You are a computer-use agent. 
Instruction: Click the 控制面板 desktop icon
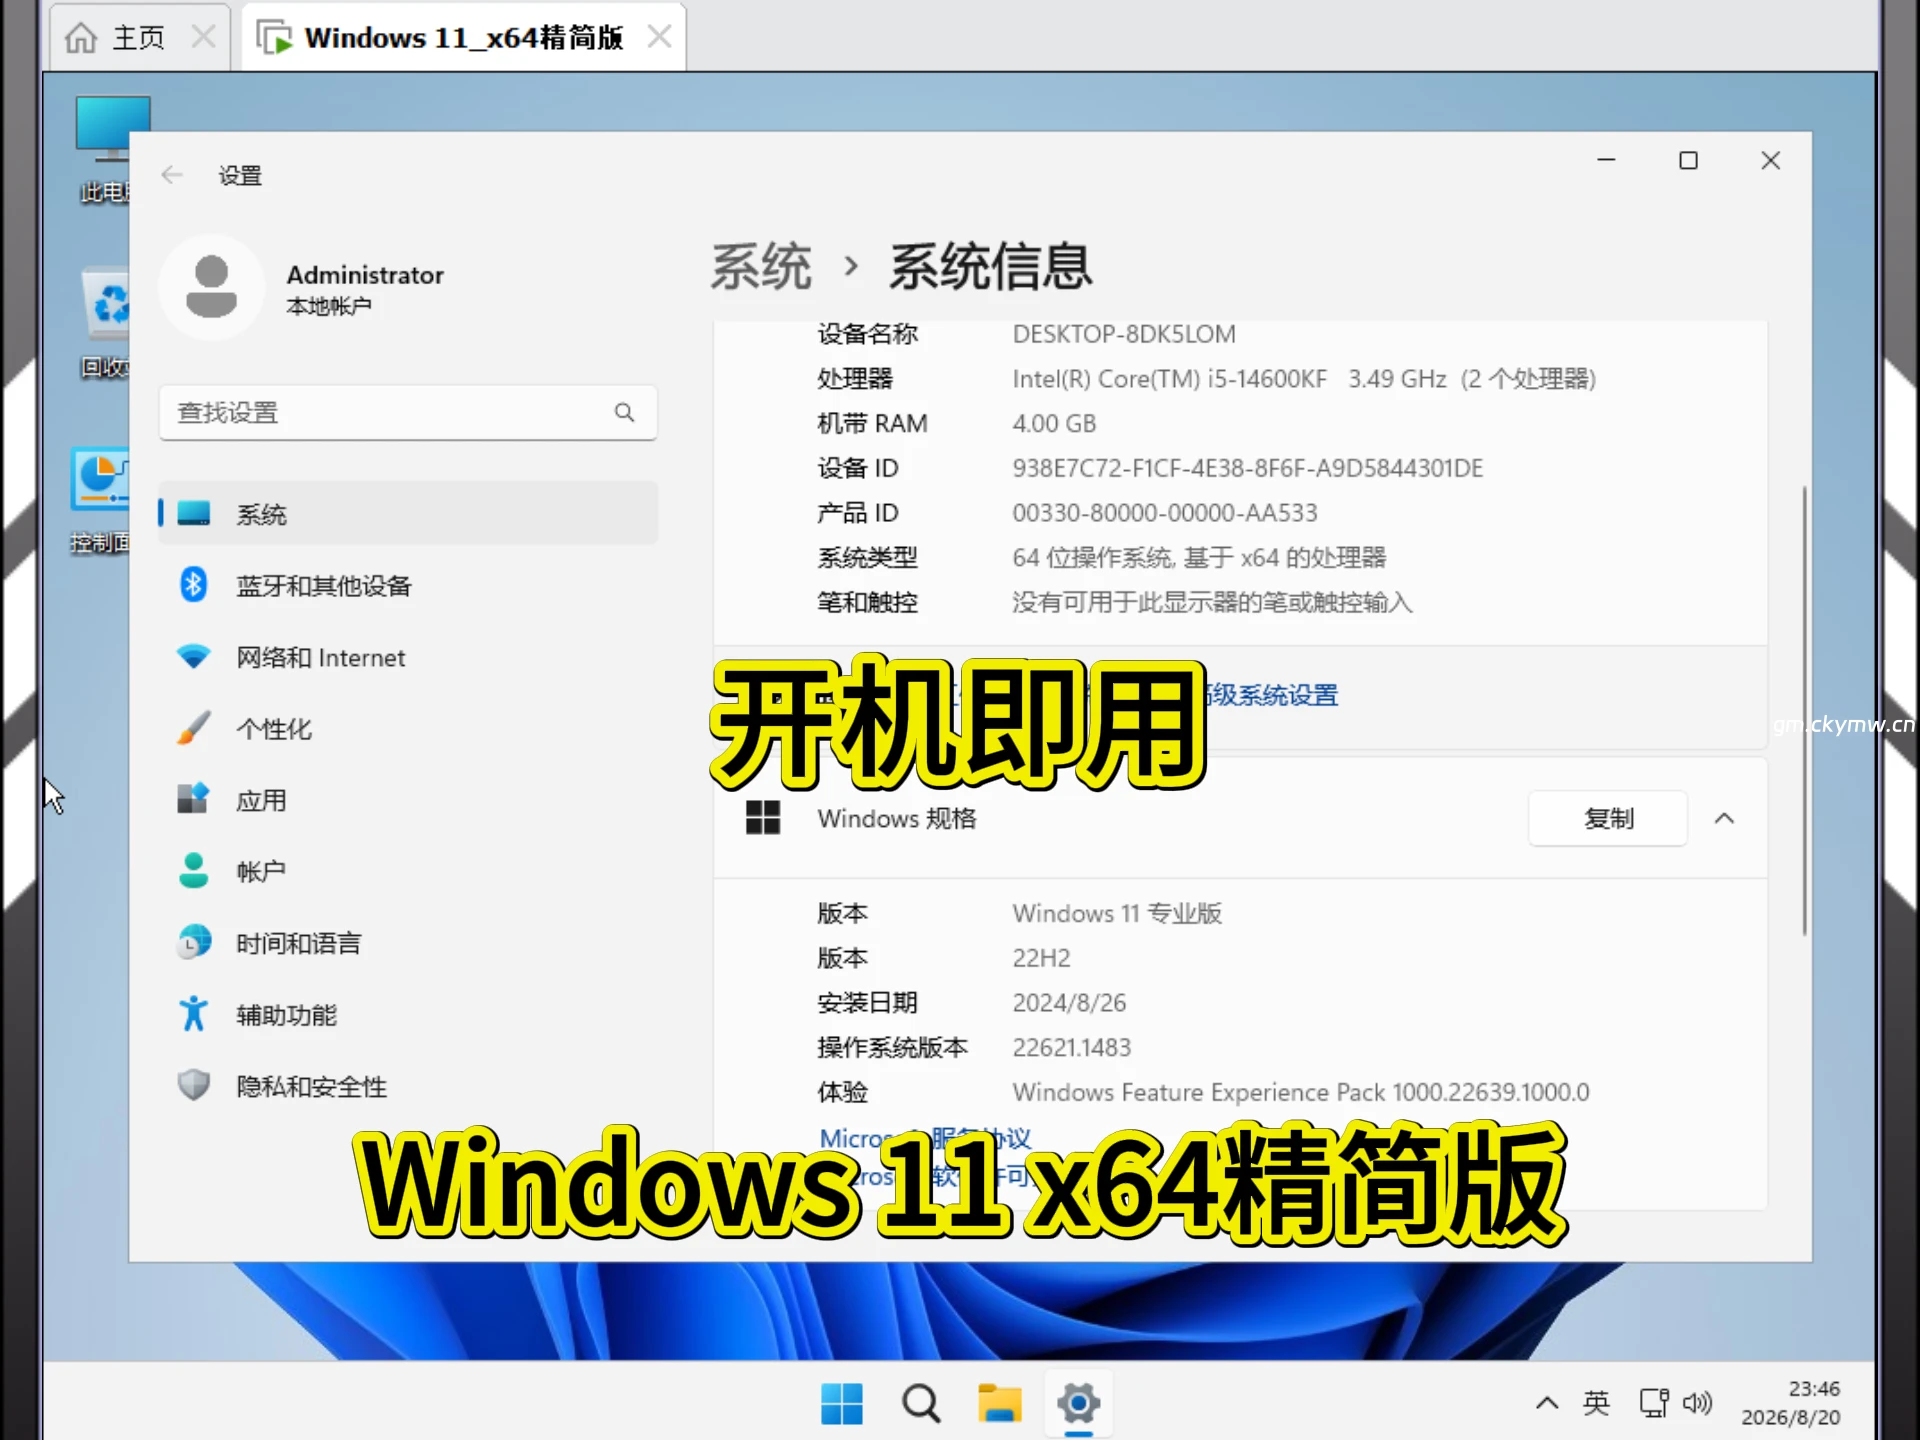coord(100,500)
